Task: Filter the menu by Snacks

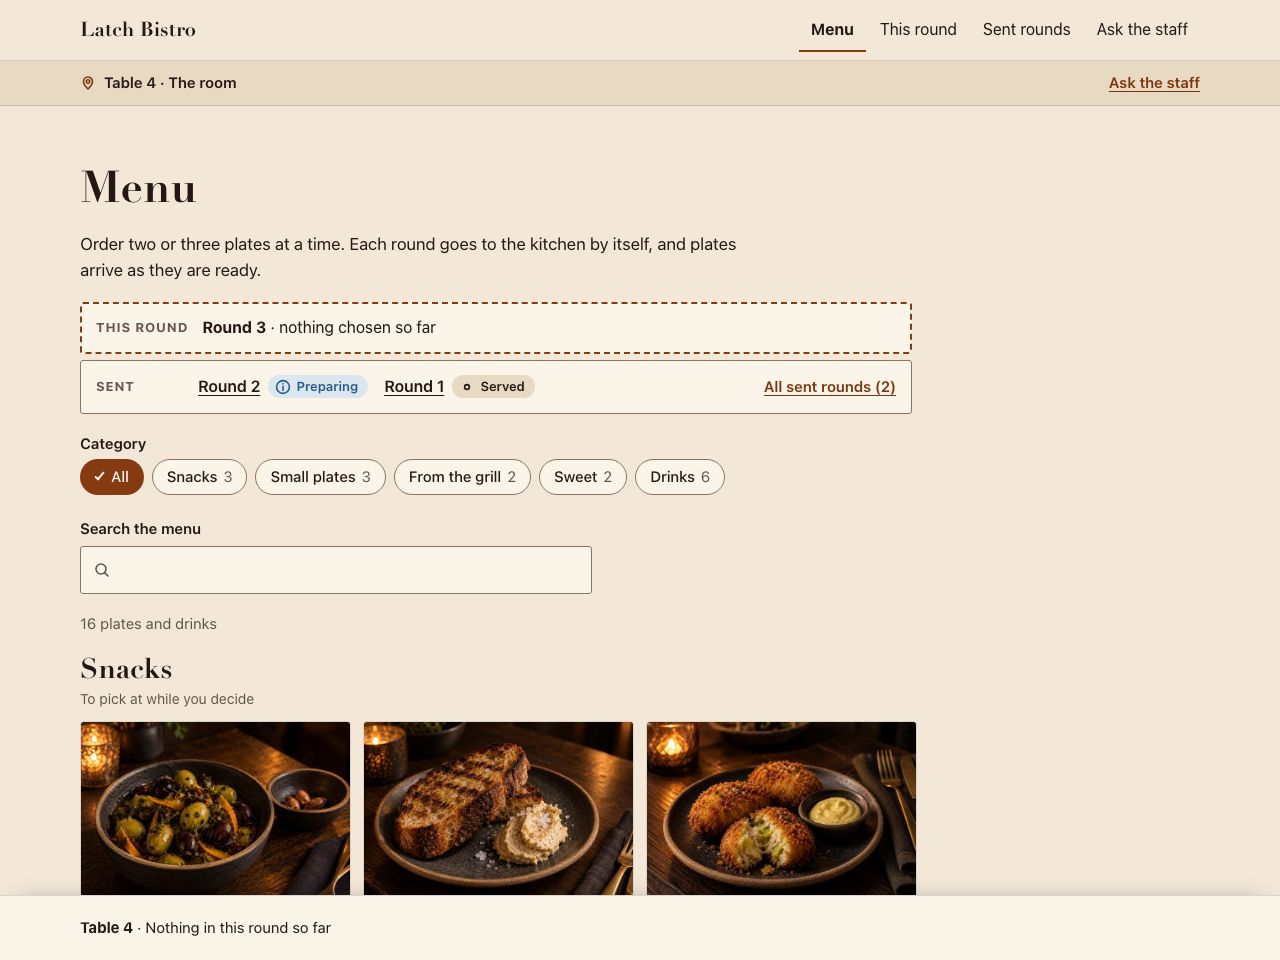Action: coord(200,477)
